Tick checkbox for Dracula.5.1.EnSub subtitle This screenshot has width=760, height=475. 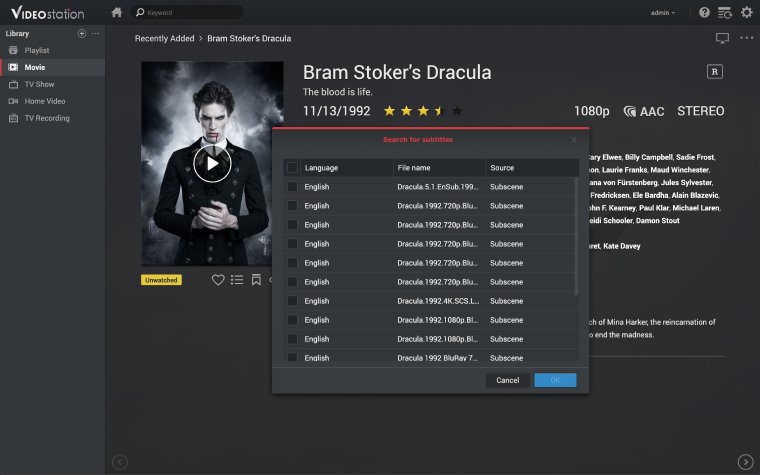point(292,187)
